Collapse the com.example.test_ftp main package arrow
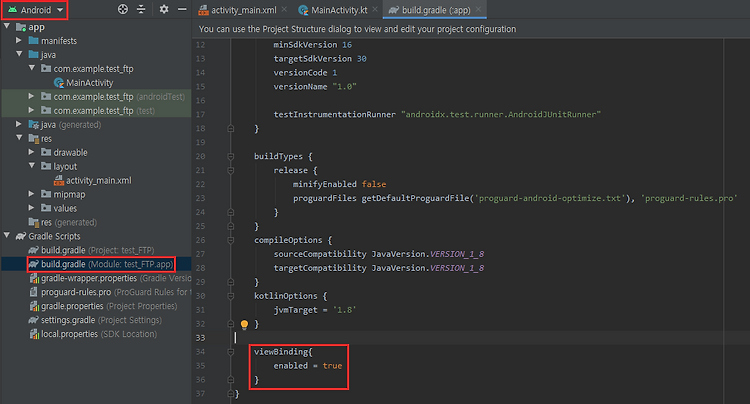The height and width of the screenshot is (404, 750). (x=32, y=68)
